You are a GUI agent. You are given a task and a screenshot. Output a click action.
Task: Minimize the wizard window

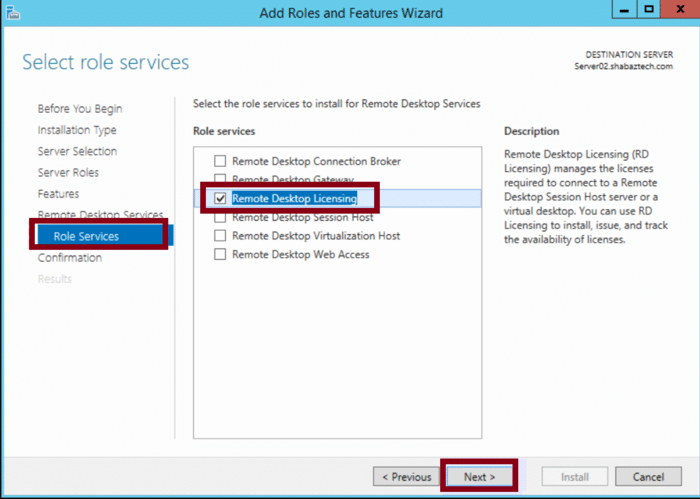point(624,10)
